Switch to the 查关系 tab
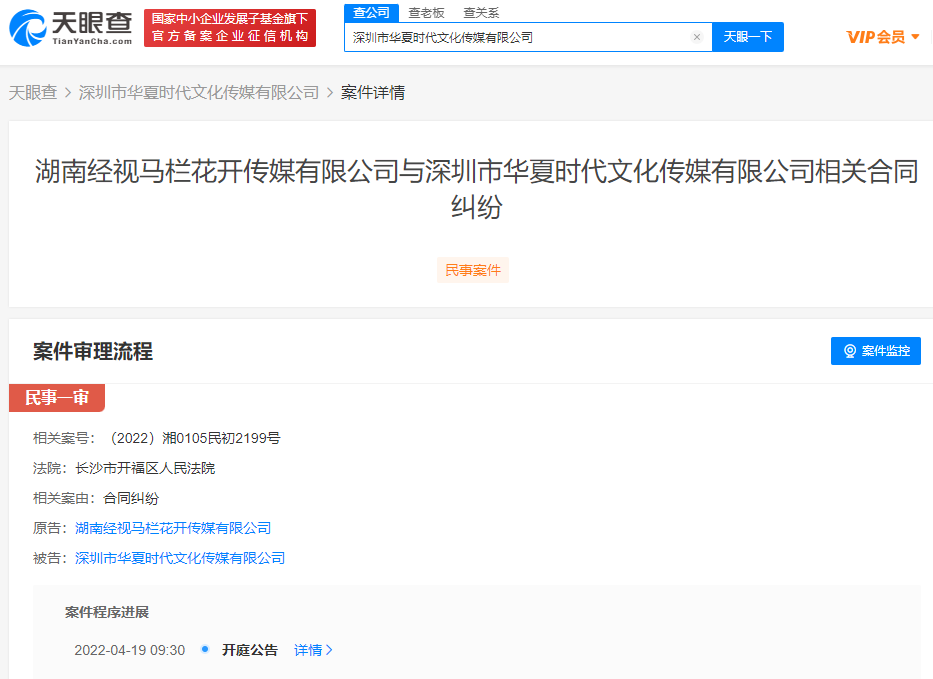Viewport: 933px width, 679px height. pos(481,12)
